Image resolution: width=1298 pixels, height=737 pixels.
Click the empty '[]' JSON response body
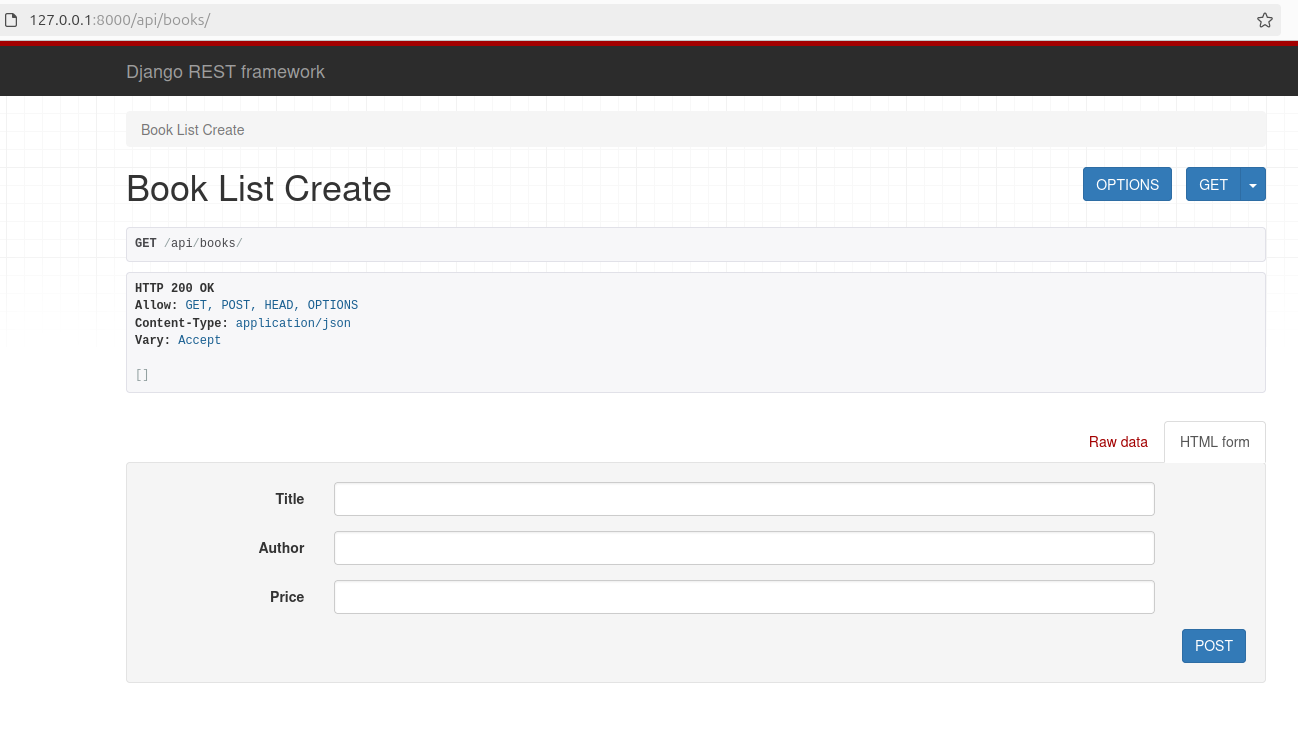(142, 375)
